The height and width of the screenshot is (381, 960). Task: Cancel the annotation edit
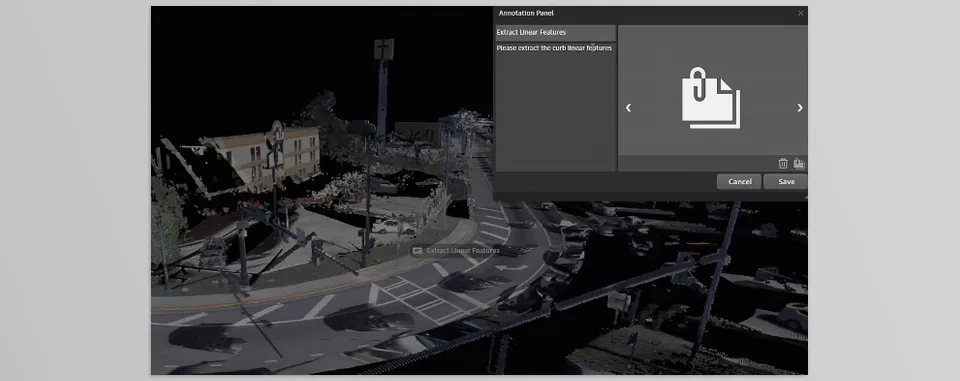pyautogui.click(x=740, y=182)
